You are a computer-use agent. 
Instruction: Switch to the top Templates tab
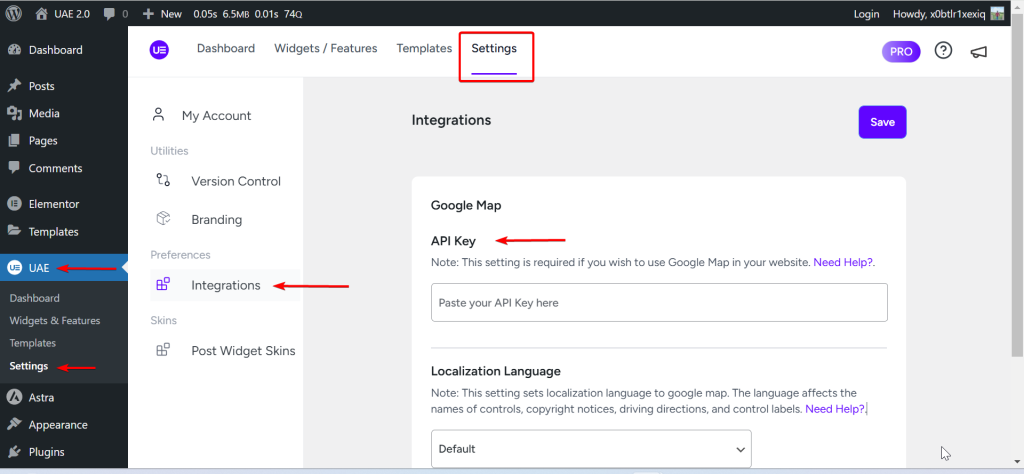point(424,48)
